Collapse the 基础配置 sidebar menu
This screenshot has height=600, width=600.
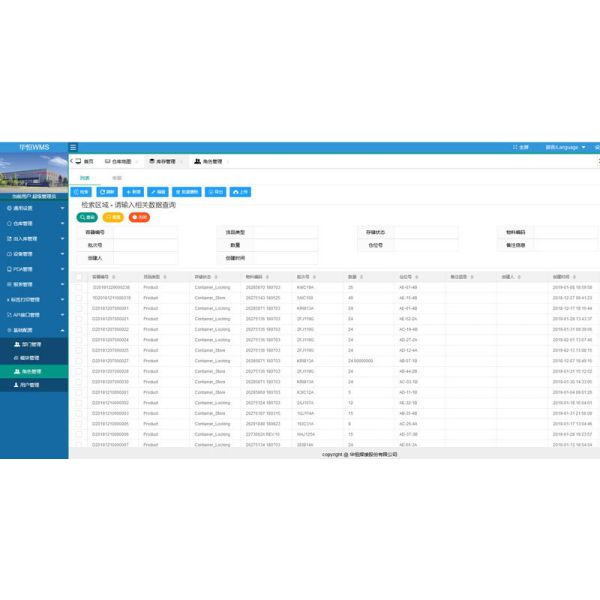click(34, 330)
